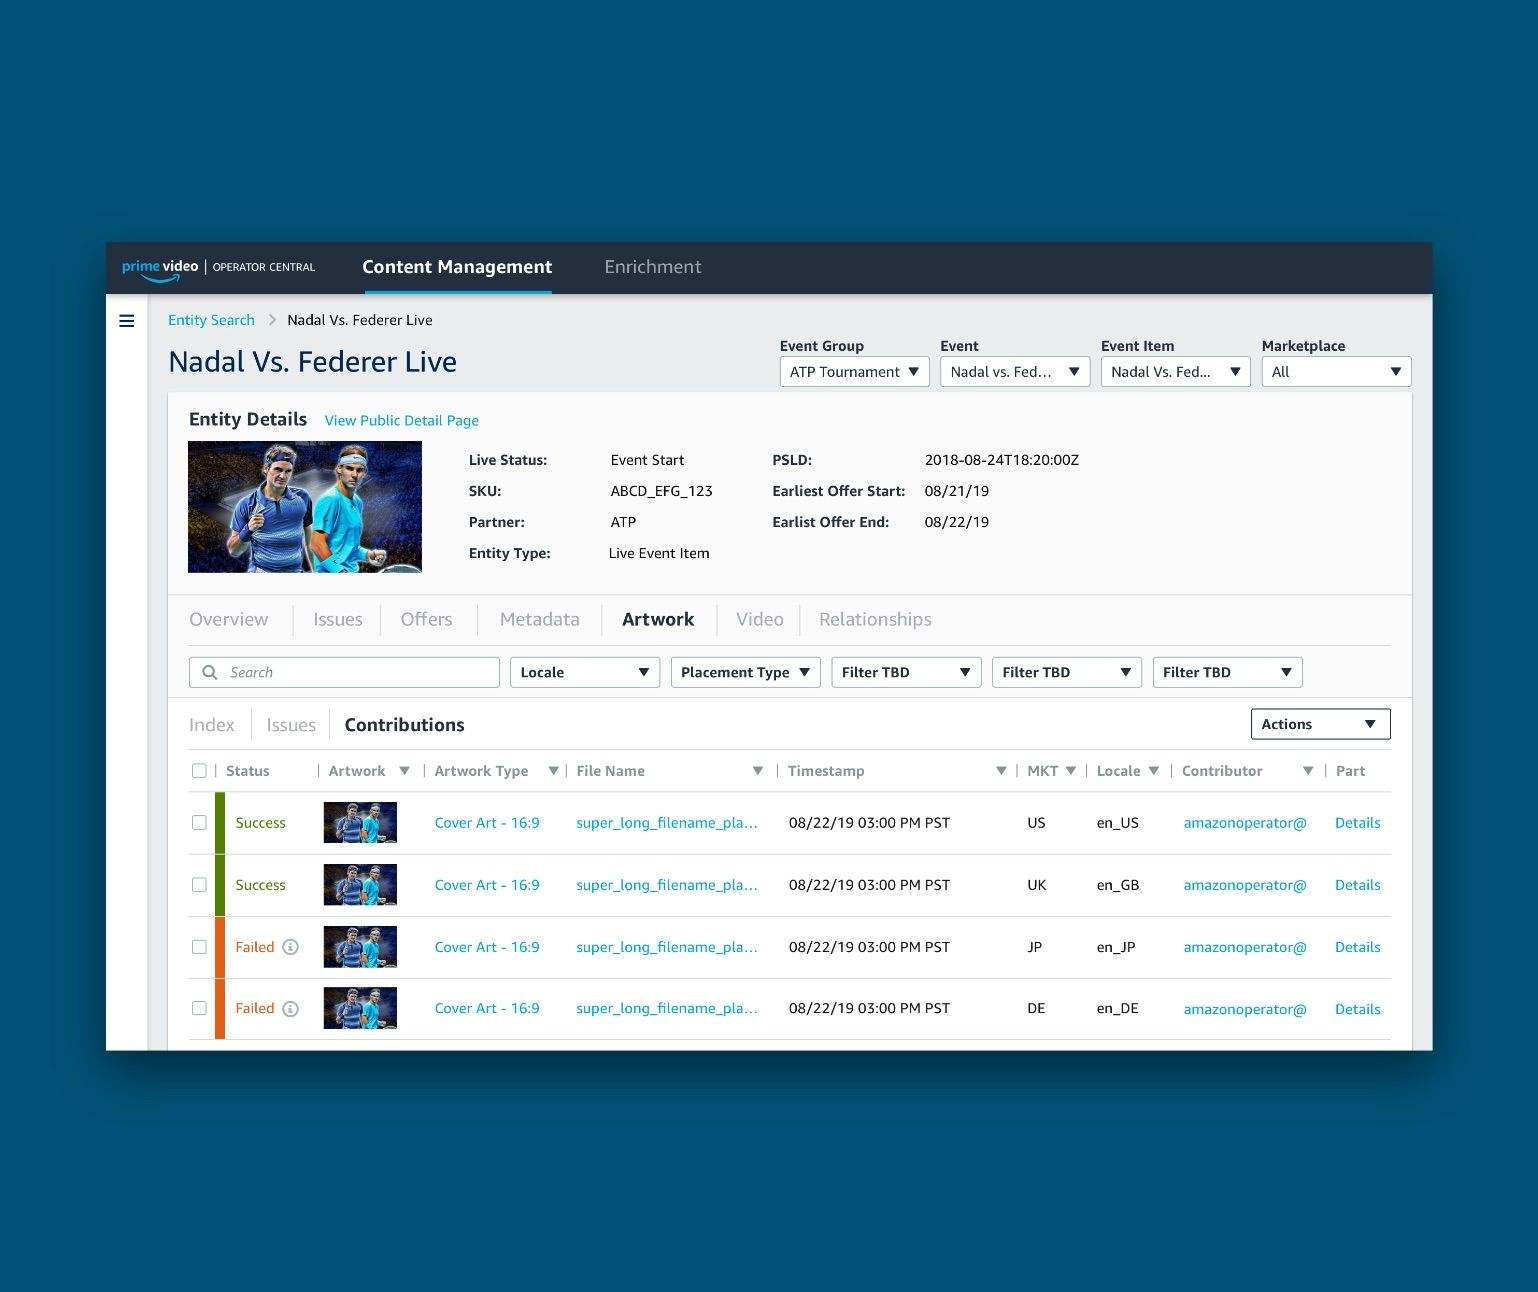The width and height of the screenshot is (1538, 1292).
Task: Sort by the Timestamp column arrow
Action: click(1001, 771)
